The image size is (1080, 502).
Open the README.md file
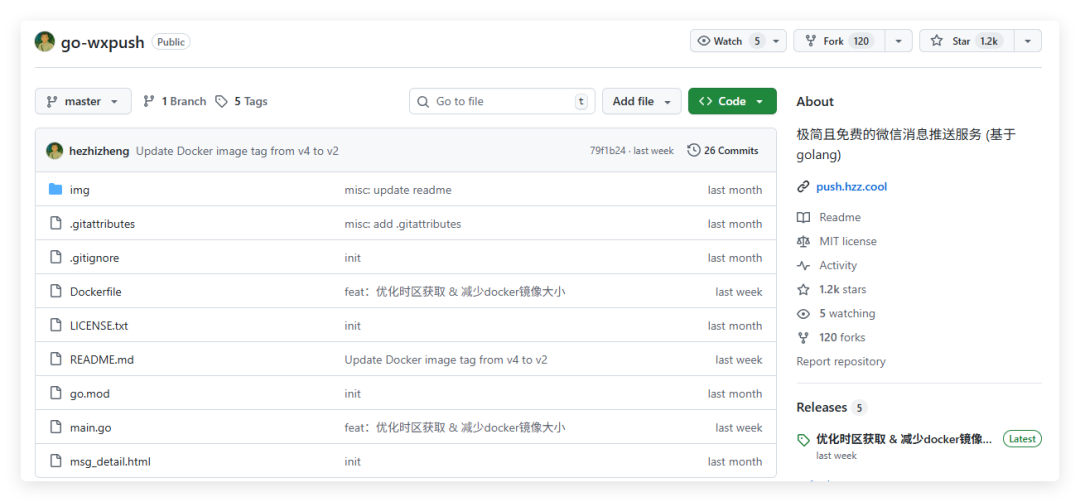102,359
